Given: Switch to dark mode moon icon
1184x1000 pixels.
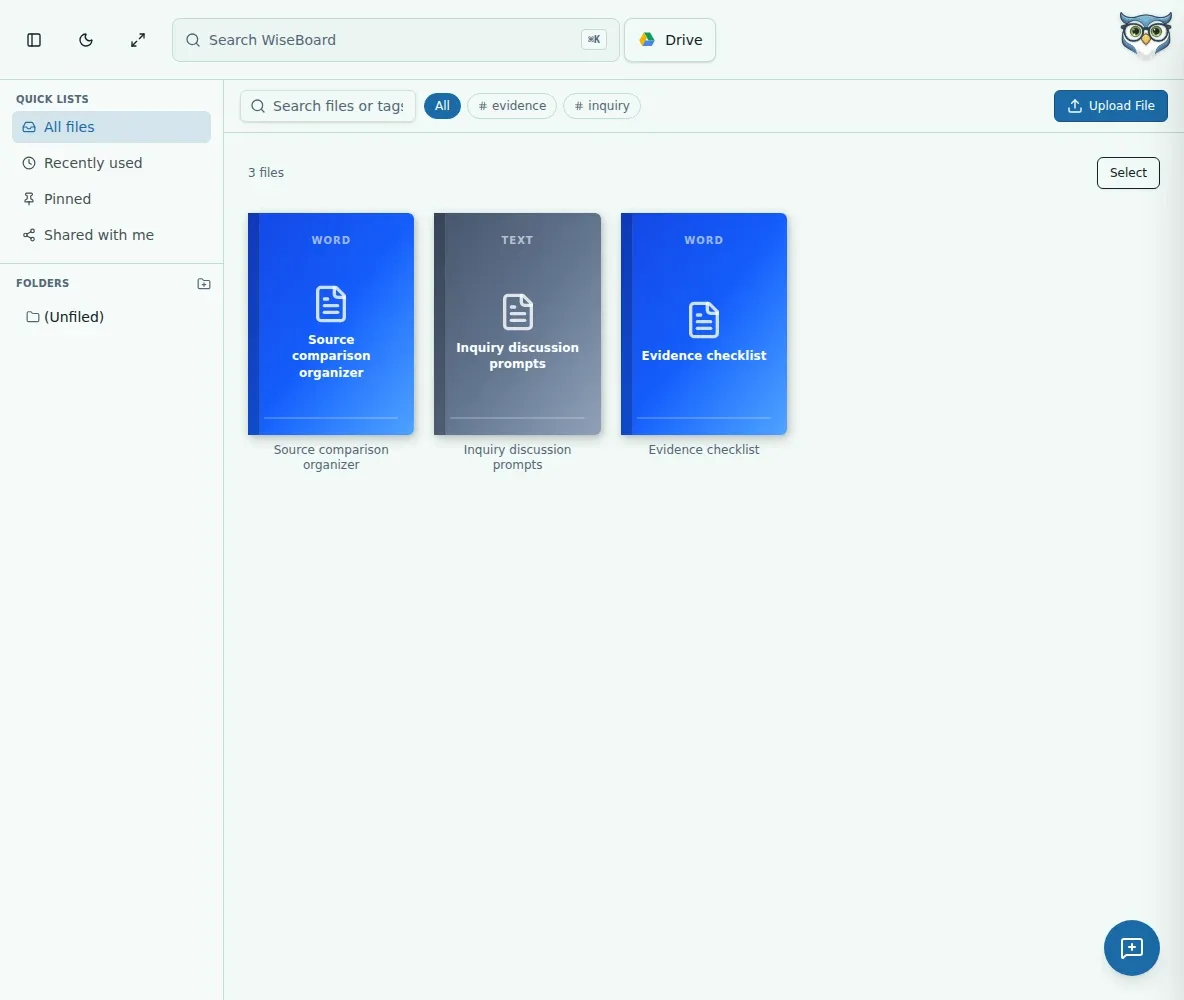Looking at the screenshot, I should coord(86,40).
